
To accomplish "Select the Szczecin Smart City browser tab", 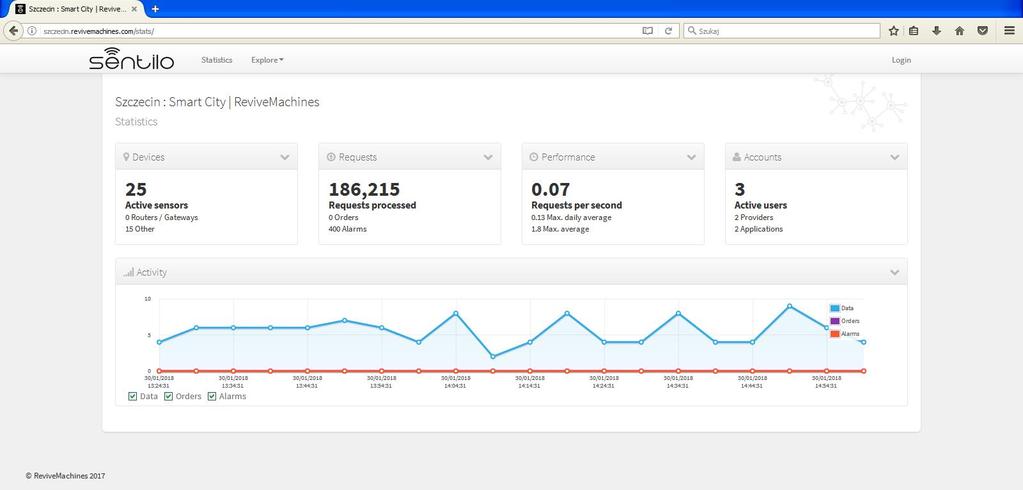I will pos(74,9).
